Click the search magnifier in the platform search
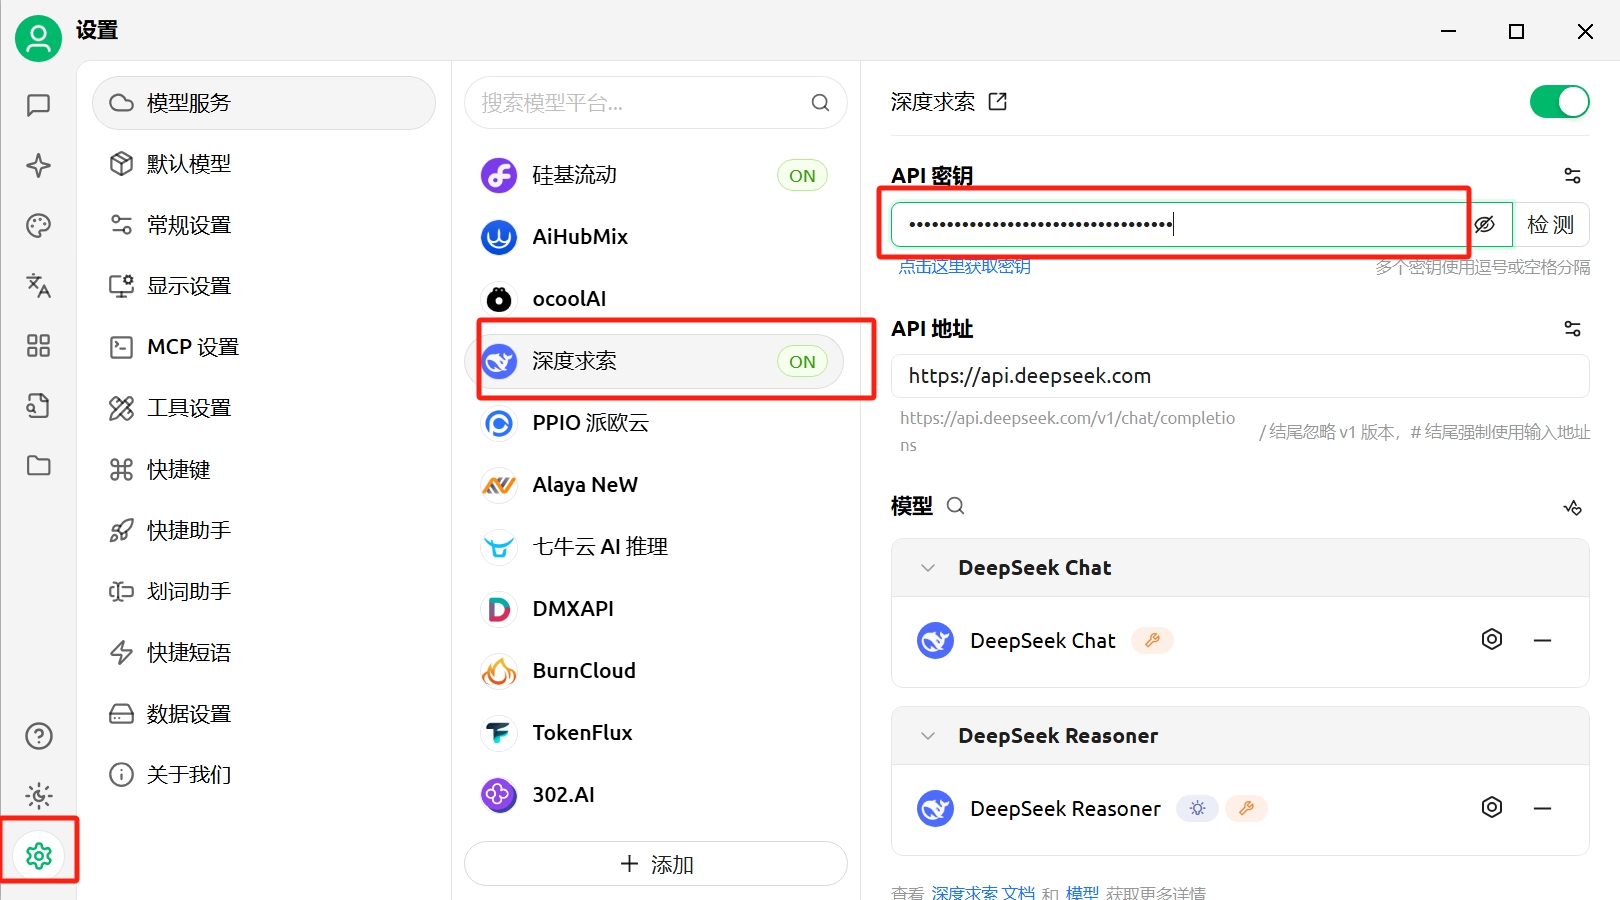1620x900 pixels. tap(820, 102)
